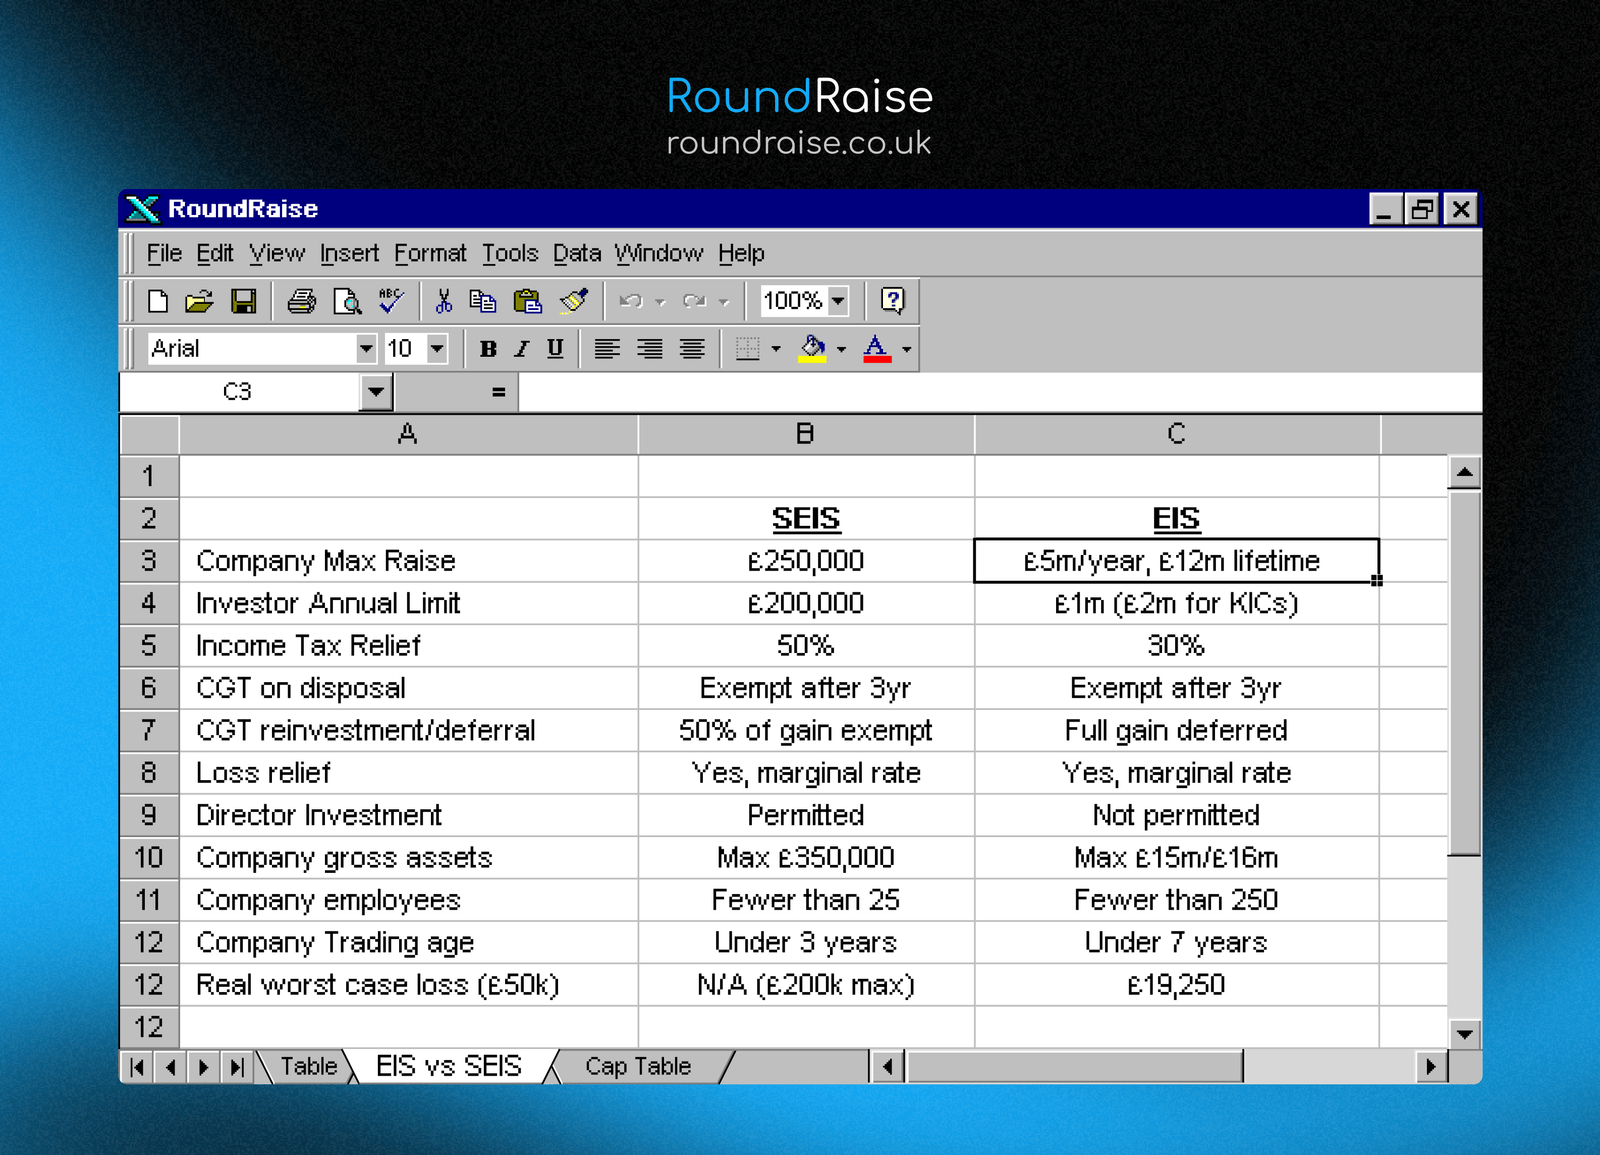
Task: Click in the formula bar input
Action: point(1000,392)
